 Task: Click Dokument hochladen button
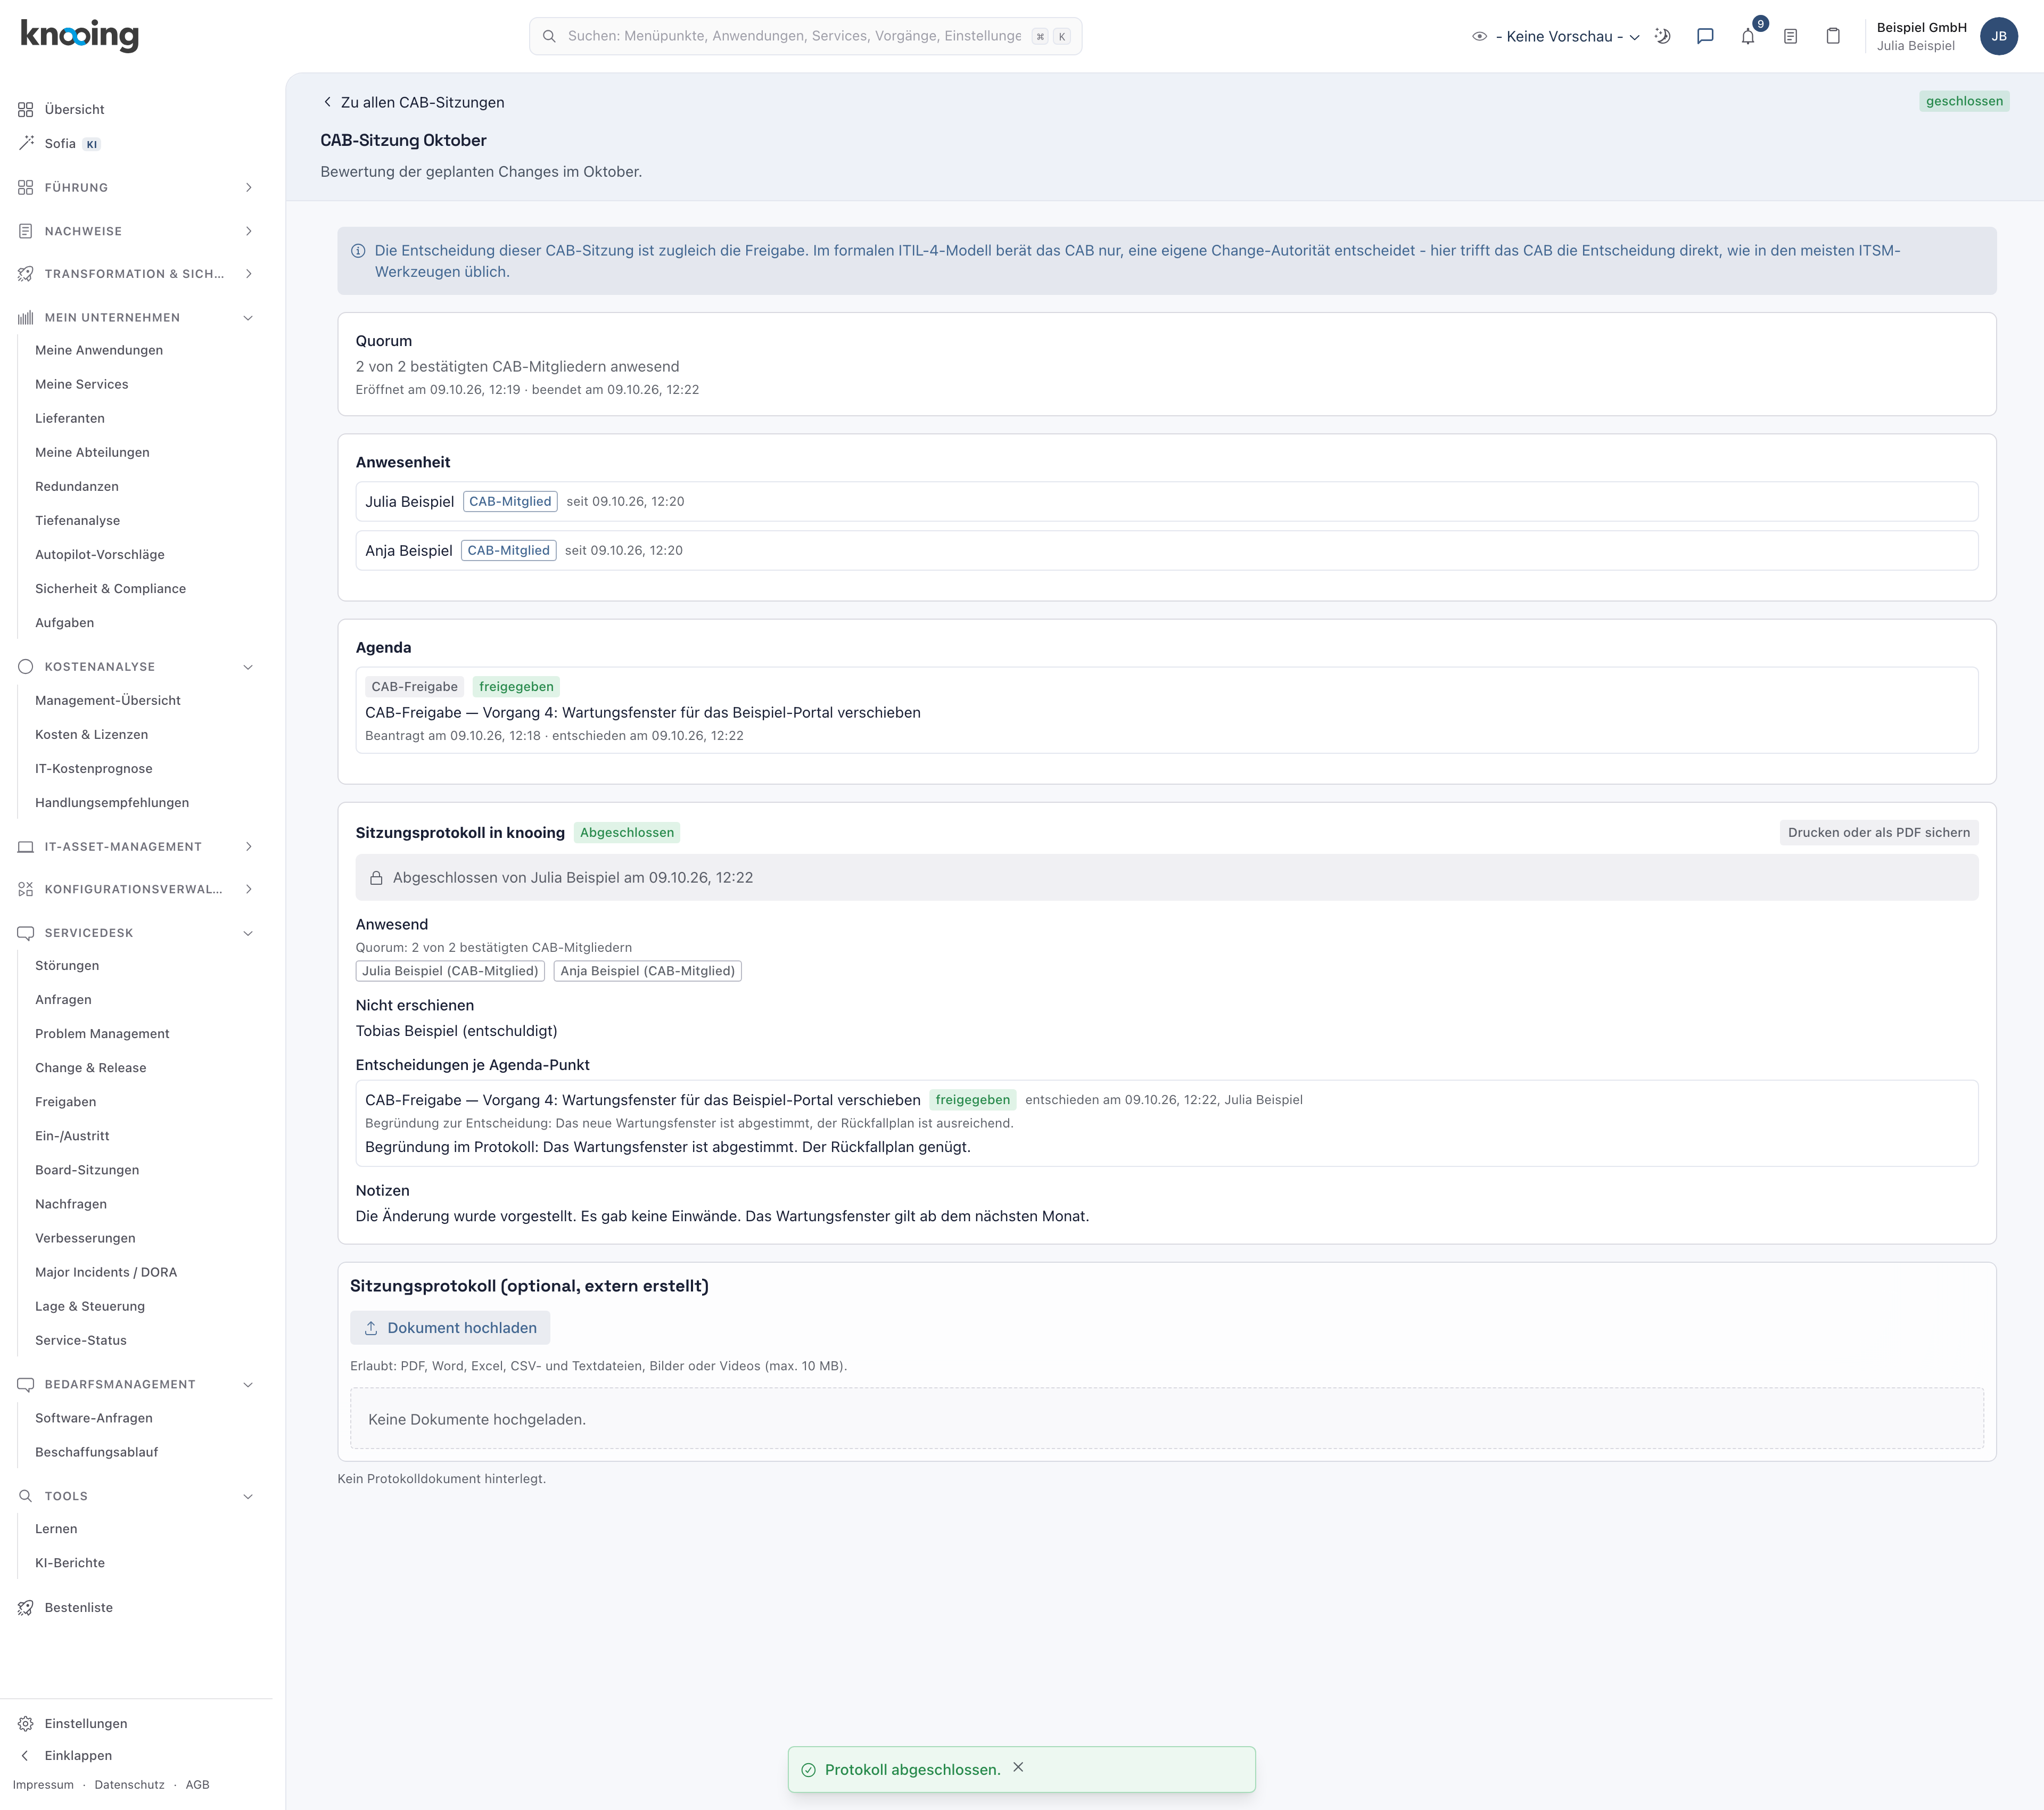[x=450, y=1327]
